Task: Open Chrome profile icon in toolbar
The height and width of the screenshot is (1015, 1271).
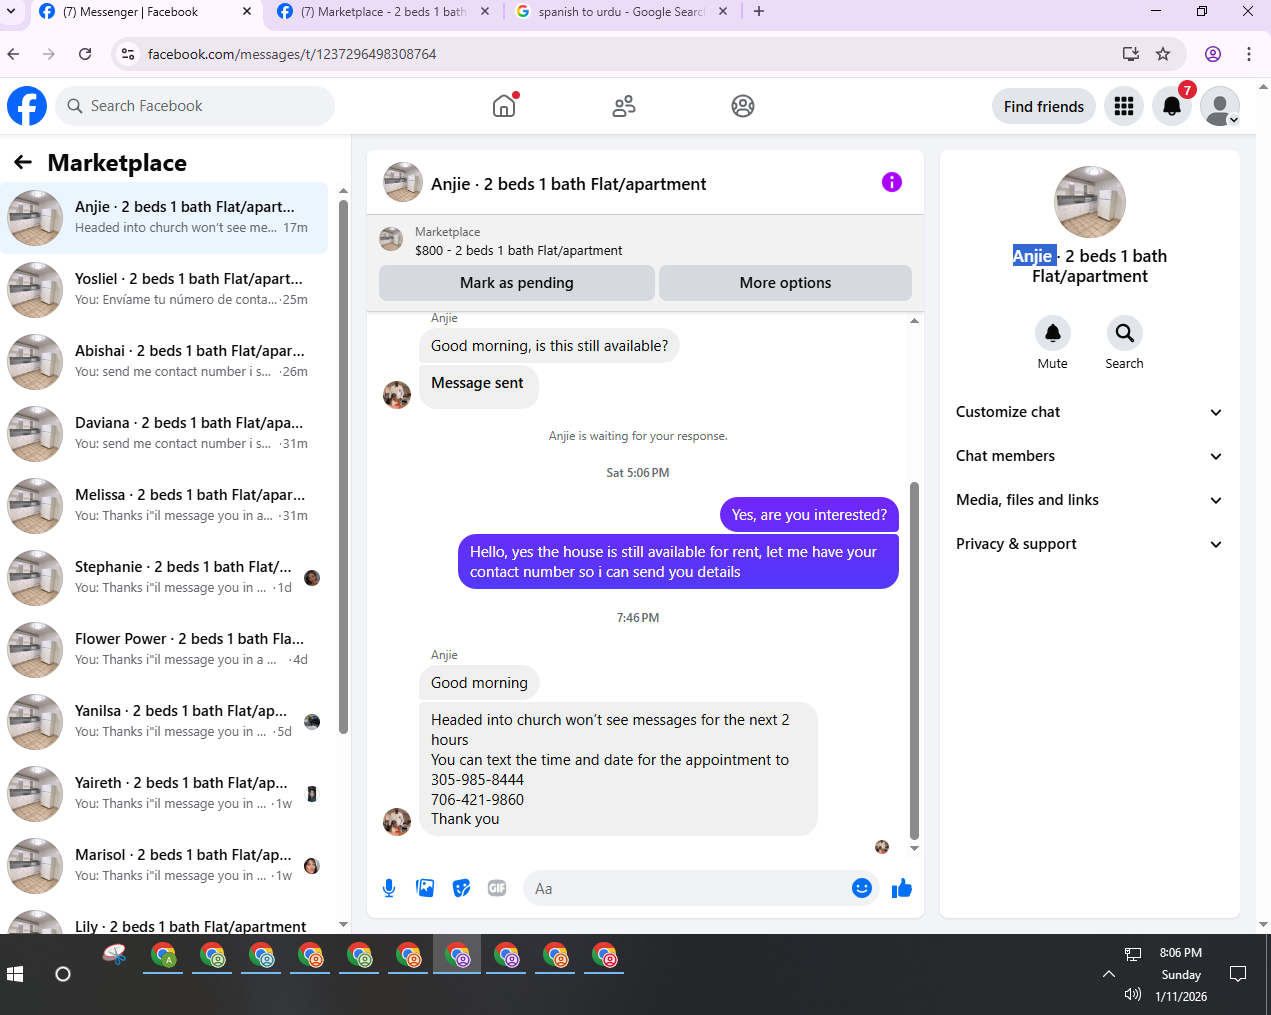Action: (1213, 54)
